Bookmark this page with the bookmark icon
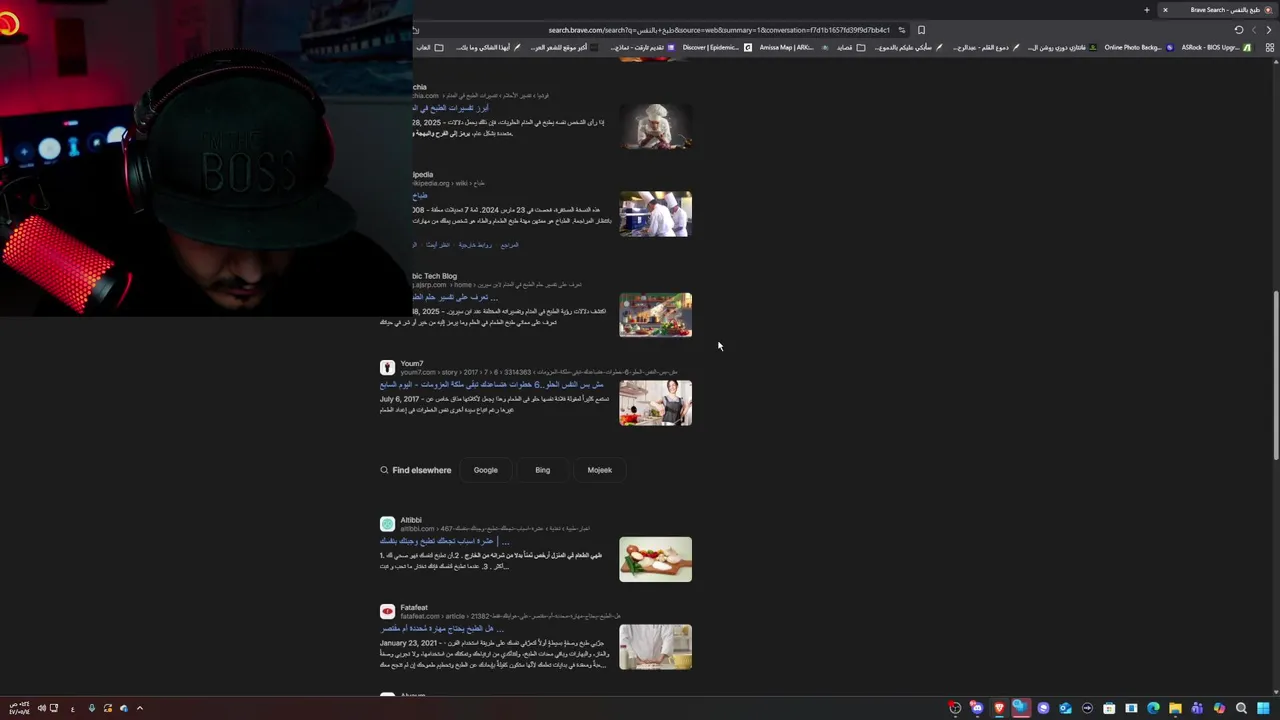The image size is (1280, 720). point(921,30)
